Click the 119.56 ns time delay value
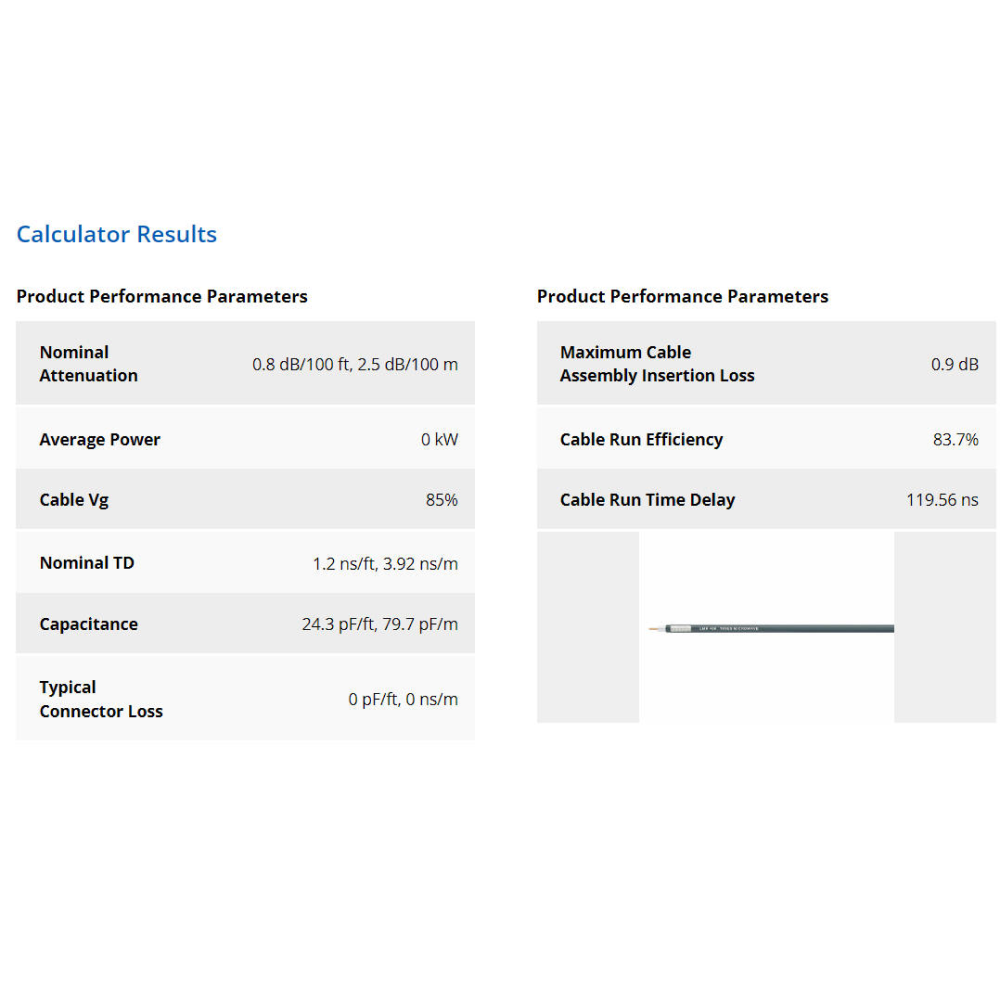This screenshot has height=1000, width=1000. (x=942, y=500)
